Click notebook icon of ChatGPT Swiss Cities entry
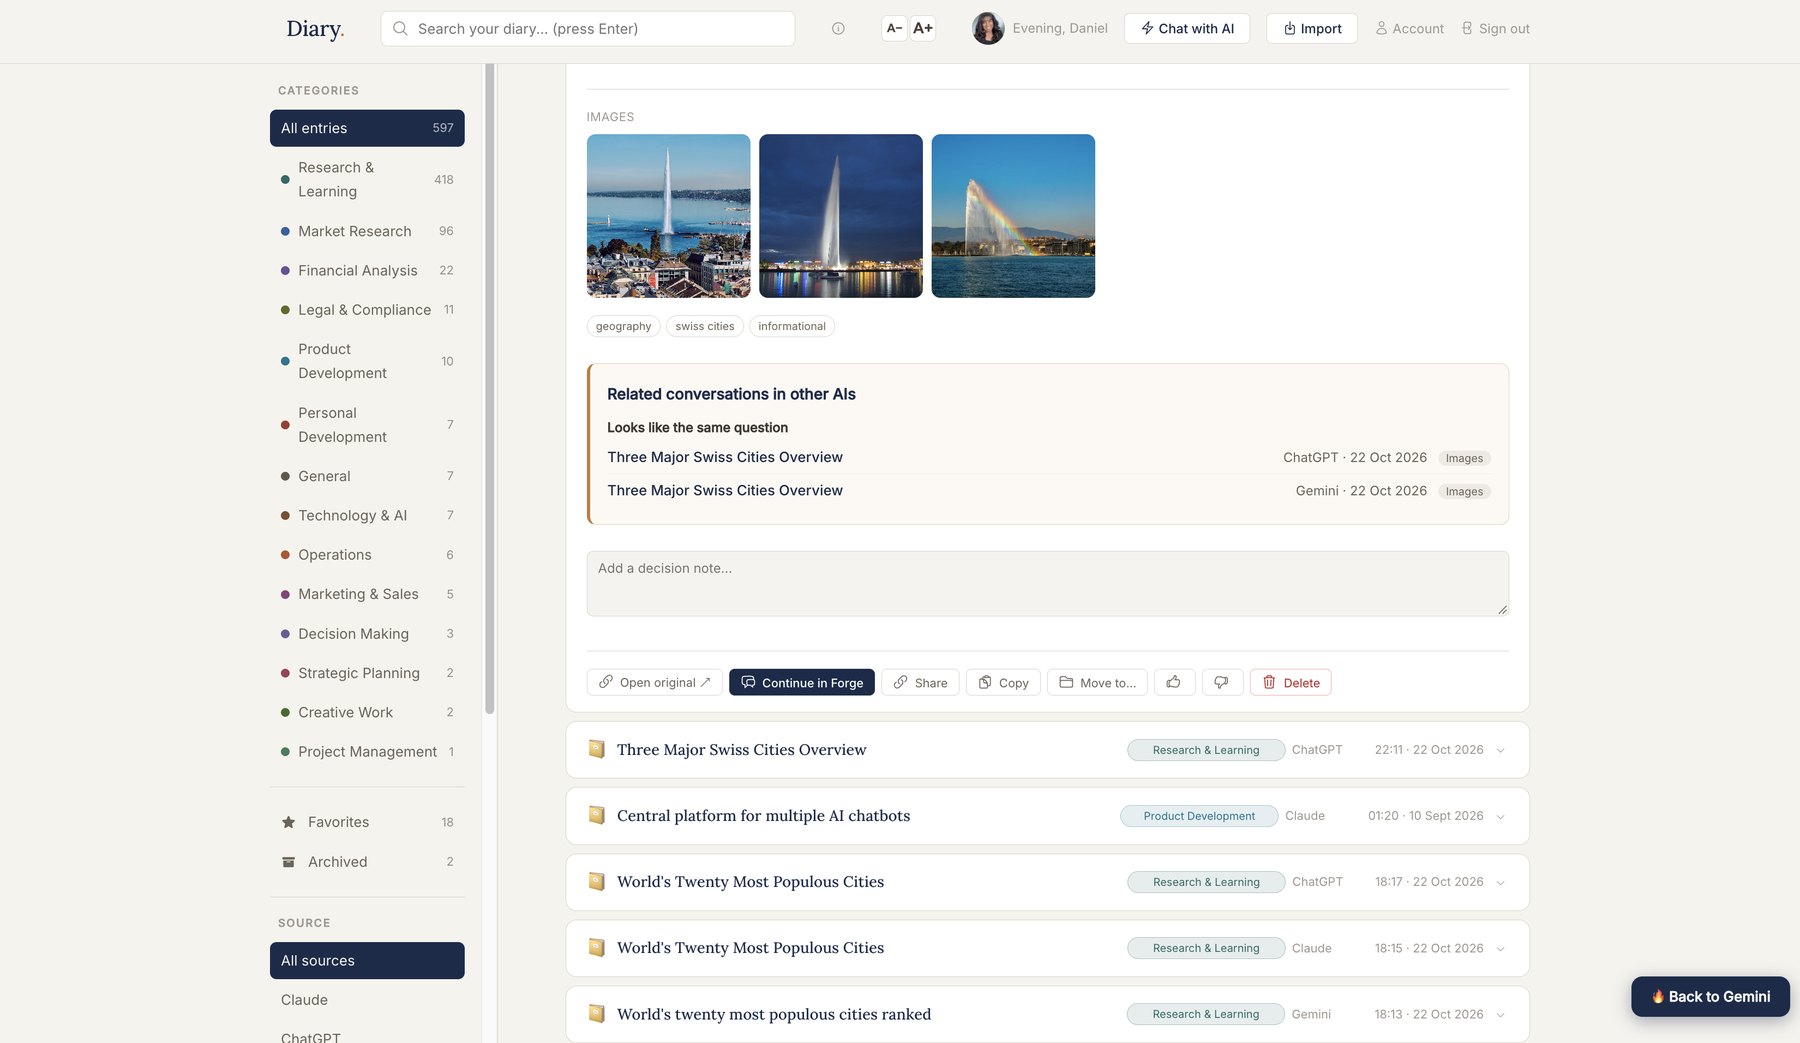This screenshot has width=1800, height=1043. [597, 749]
